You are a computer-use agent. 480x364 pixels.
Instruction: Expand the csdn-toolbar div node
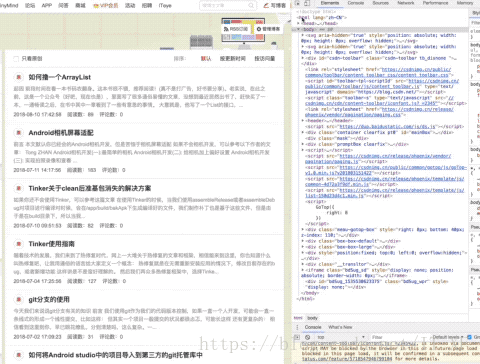[x=303, y=58]
